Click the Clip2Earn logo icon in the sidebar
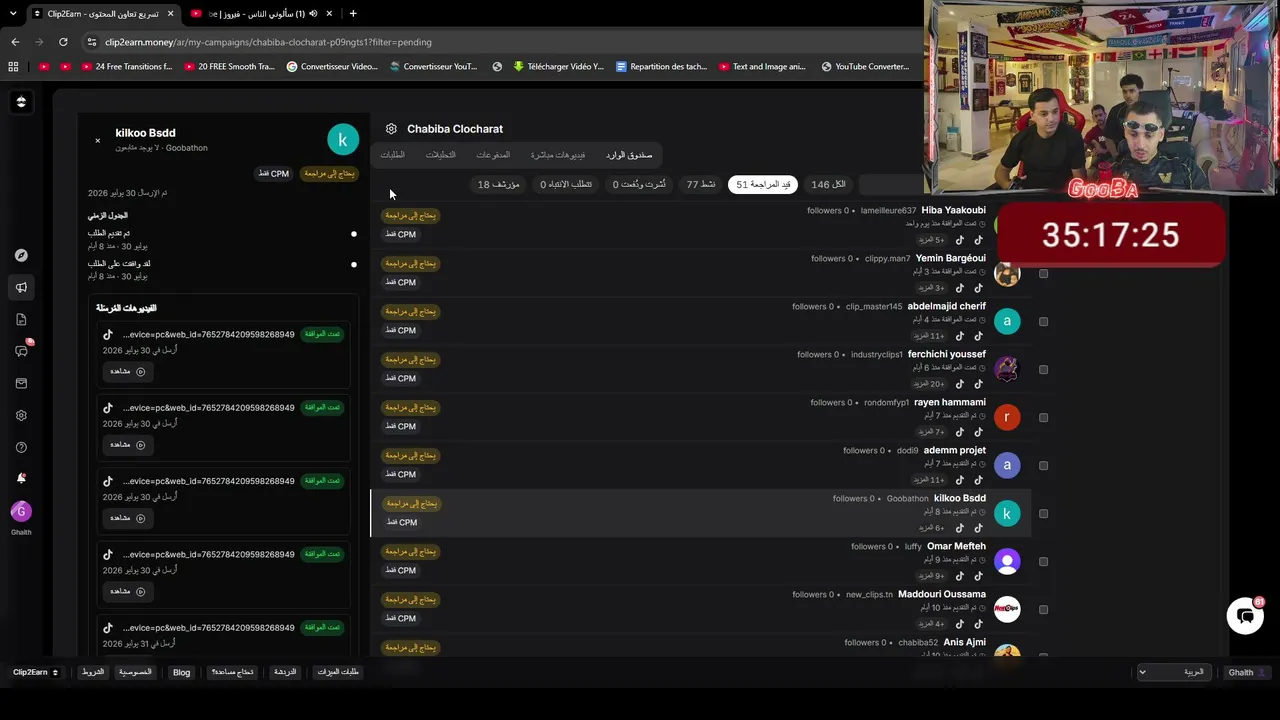 point(21,102)
